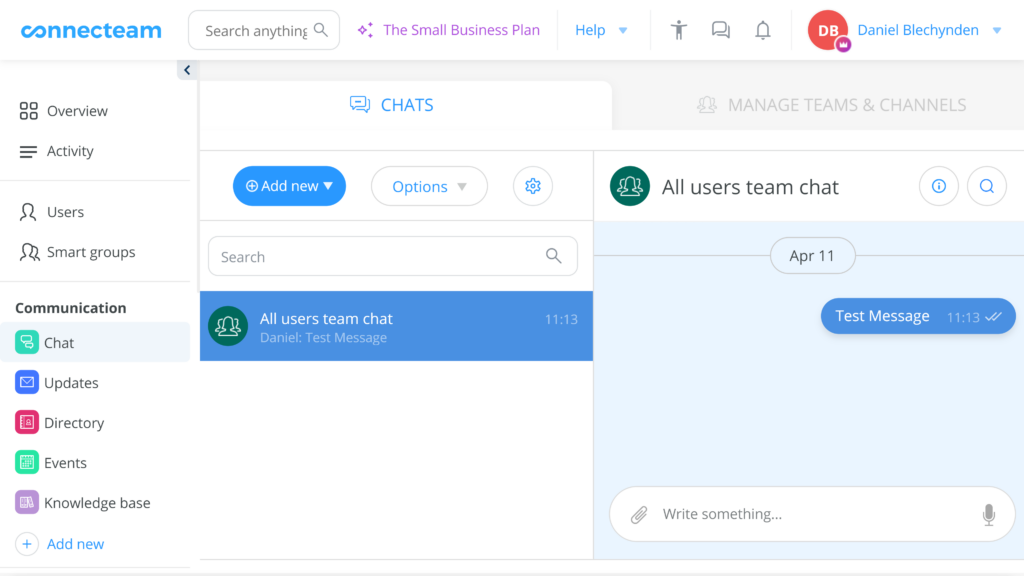Search within the All users team chat
The height and width of the screenshot is (576, 1024).
(x=986, y=186)
